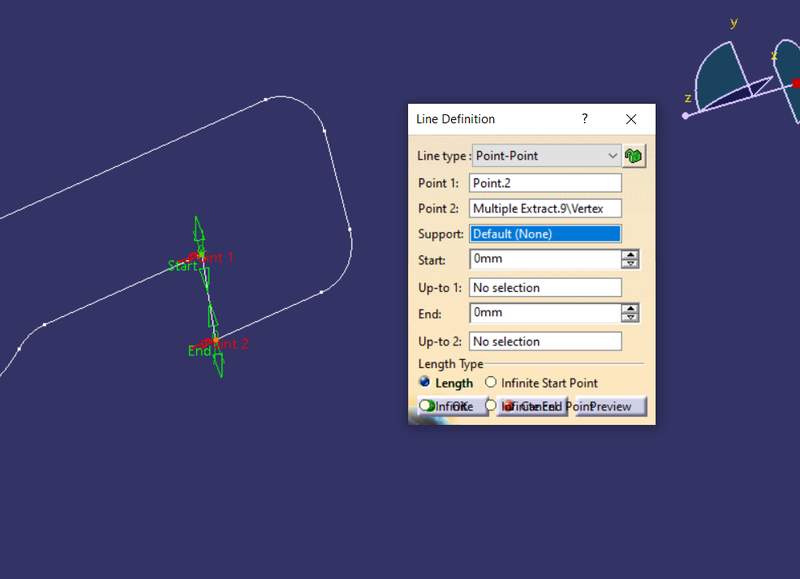Open the Line type dropdown

(611, 156)
